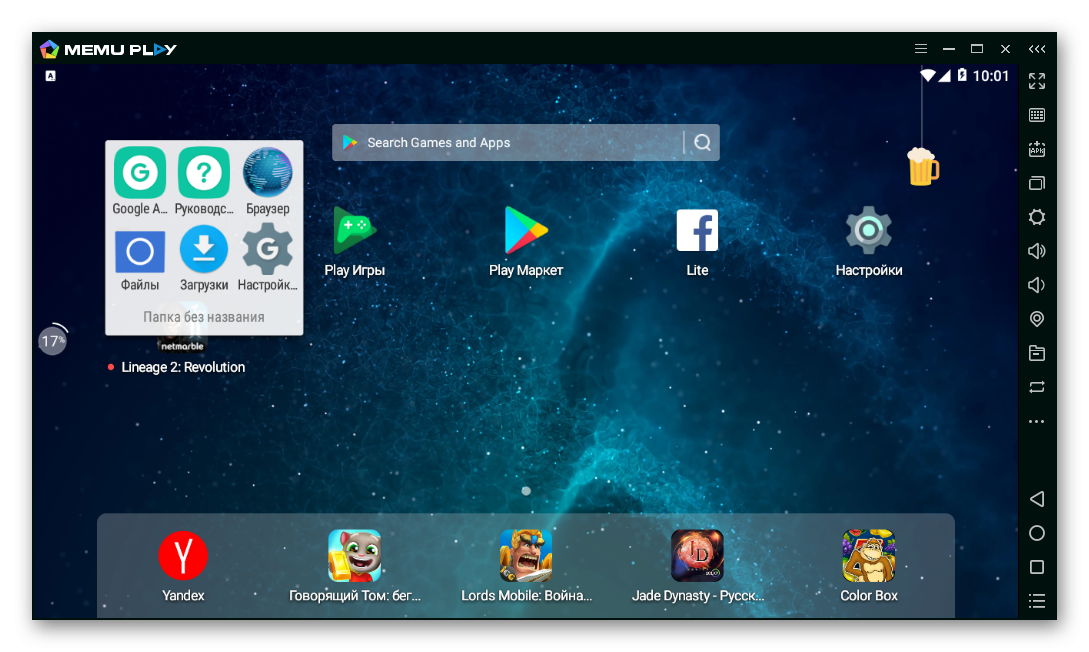Image resolution: width=1089 pixels, height=652 pixels.
Task: Click the Search Games and Apps field
Action: [507, 142]
